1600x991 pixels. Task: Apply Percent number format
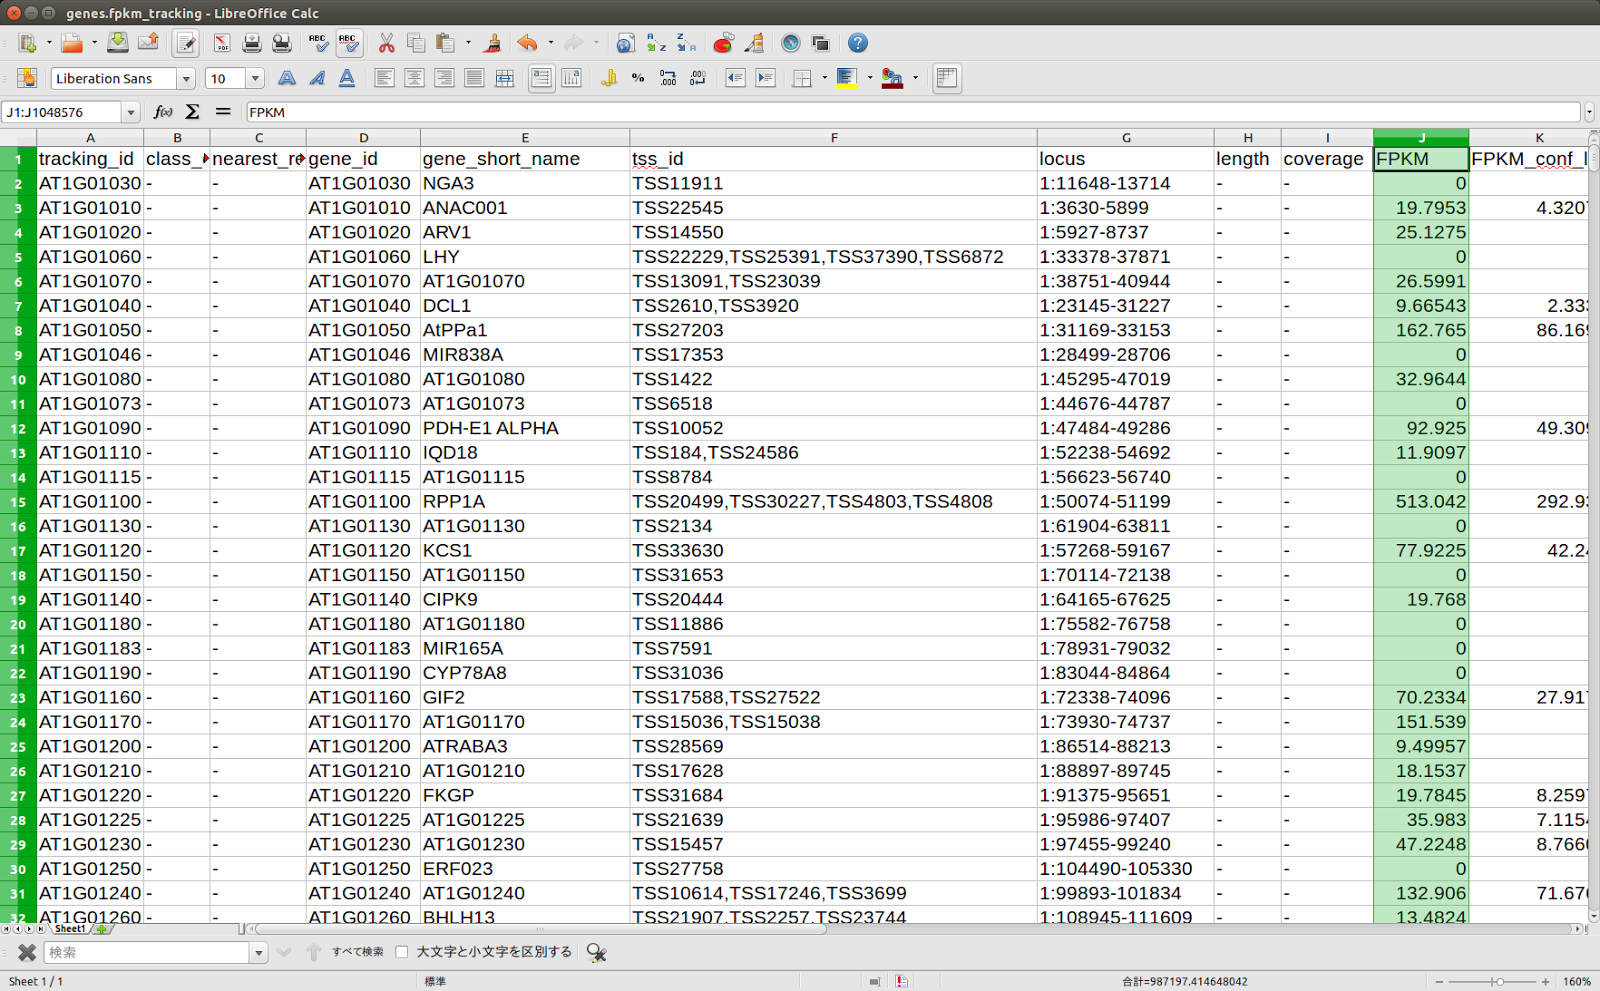click(x=638, y=78)
